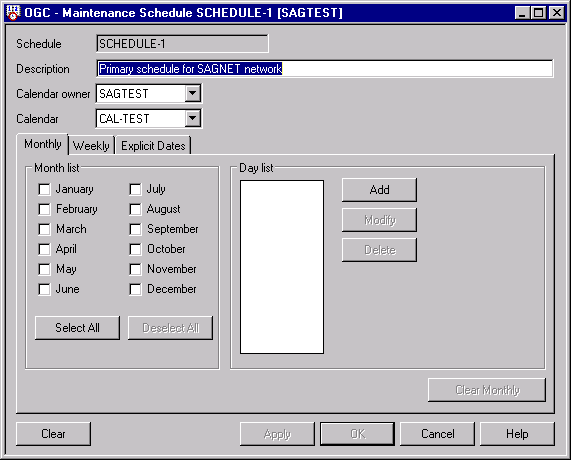The height and width of the screenshot is (460, 571).
Task: Click the Apply button
Action: click(277, 434)
